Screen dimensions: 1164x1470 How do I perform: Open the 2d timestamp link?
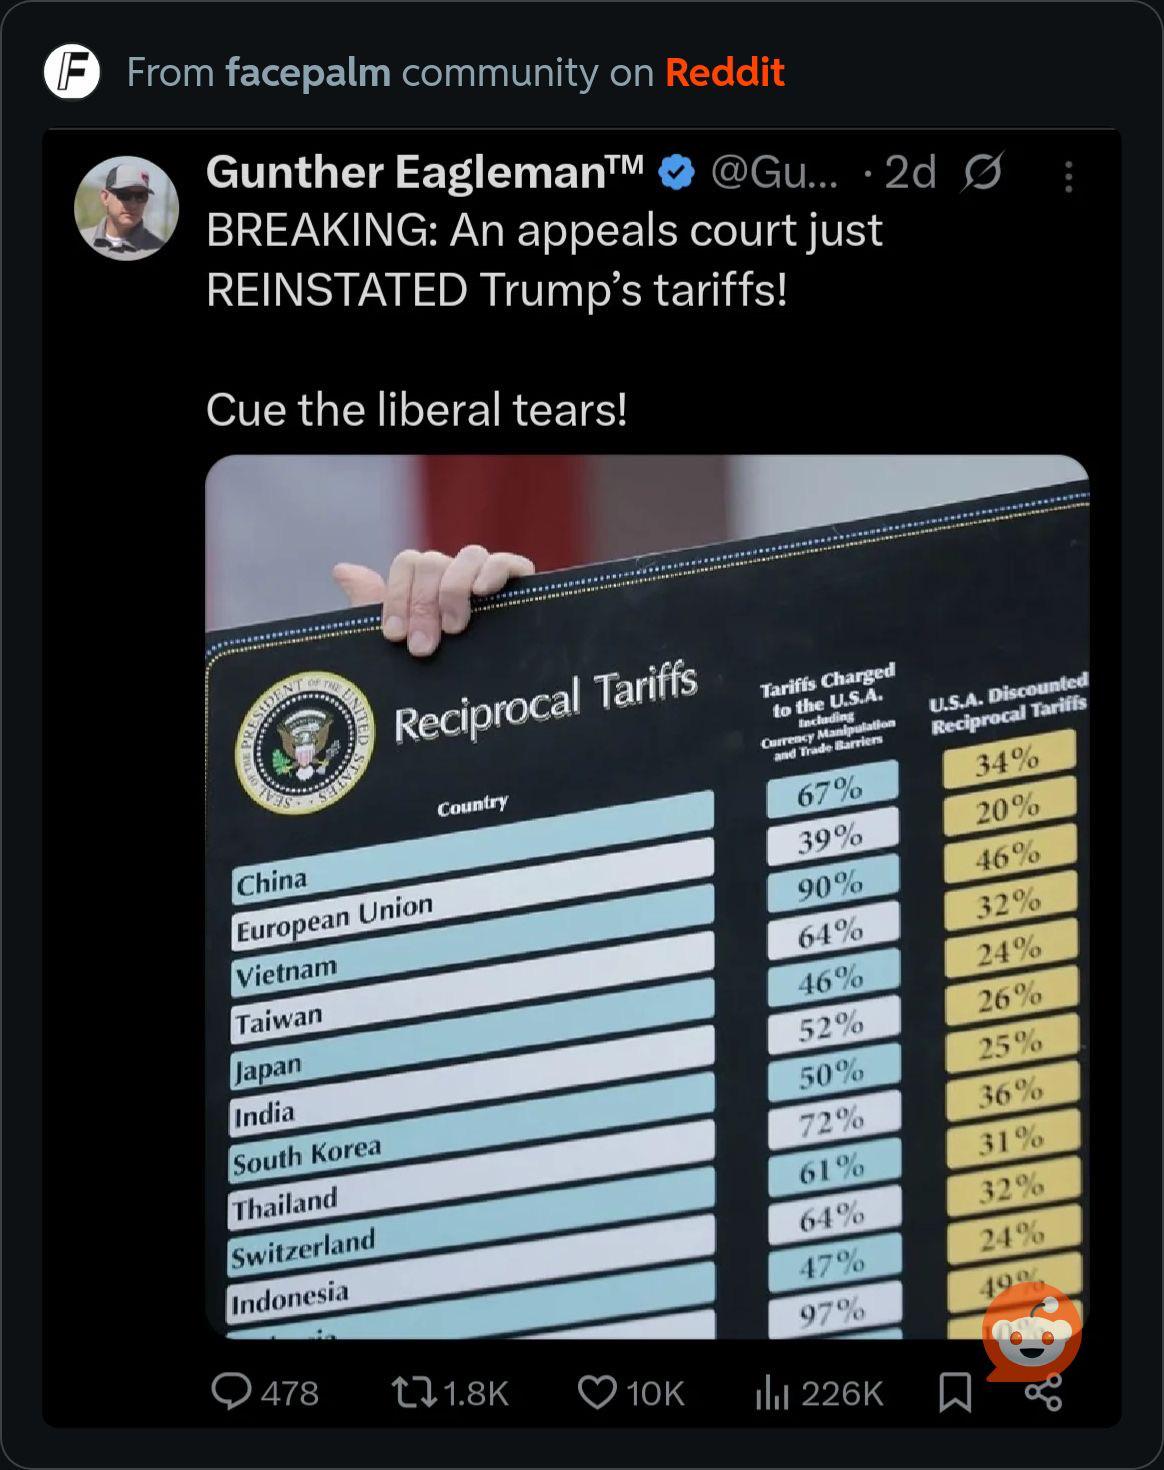910,173
